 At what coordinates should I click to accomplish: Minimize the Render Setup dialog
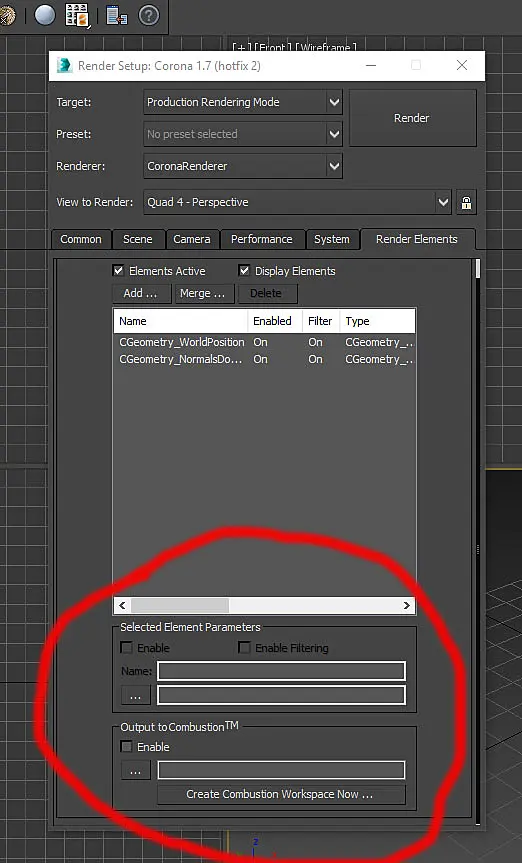(371, 65)
